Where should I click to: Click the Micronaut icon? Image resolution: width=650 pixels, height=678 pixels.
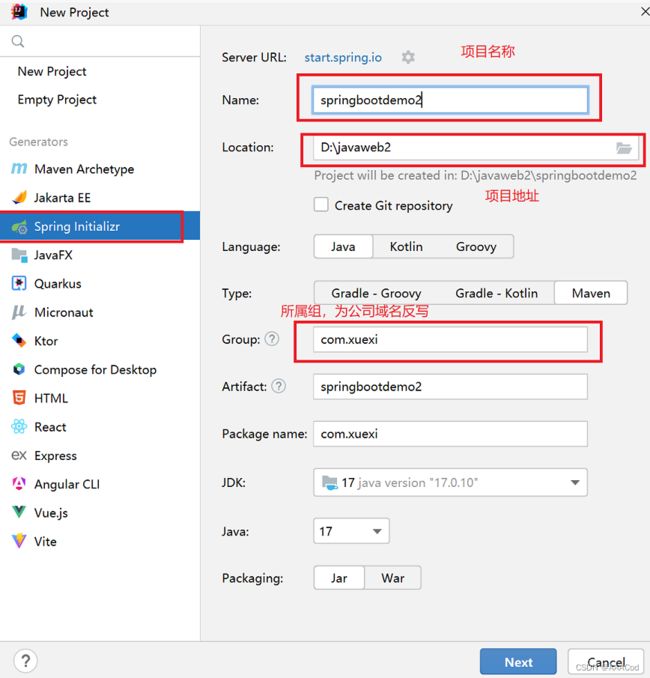[x=19, y=312]
